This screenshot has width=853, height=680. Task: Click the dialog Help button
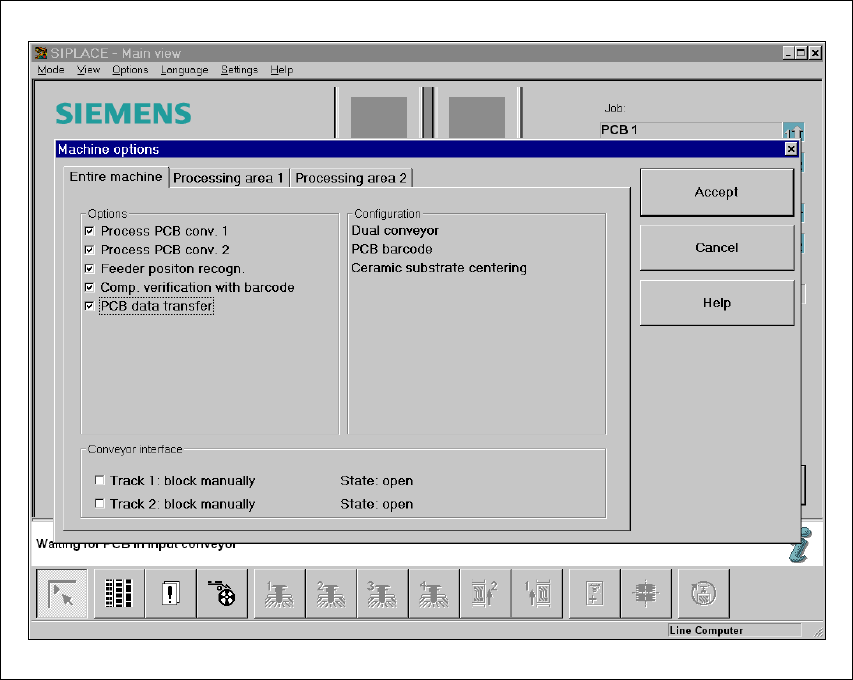click(x=716, y=303)
